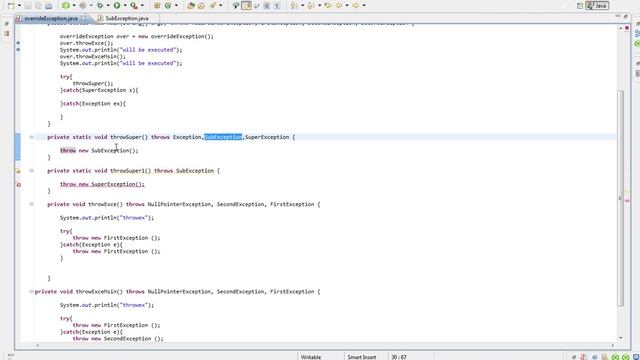The width and height of the screenshot is (640, 360).
Task: Click the Run Last Tool icon with red toolbox
Action: (134, 6)
